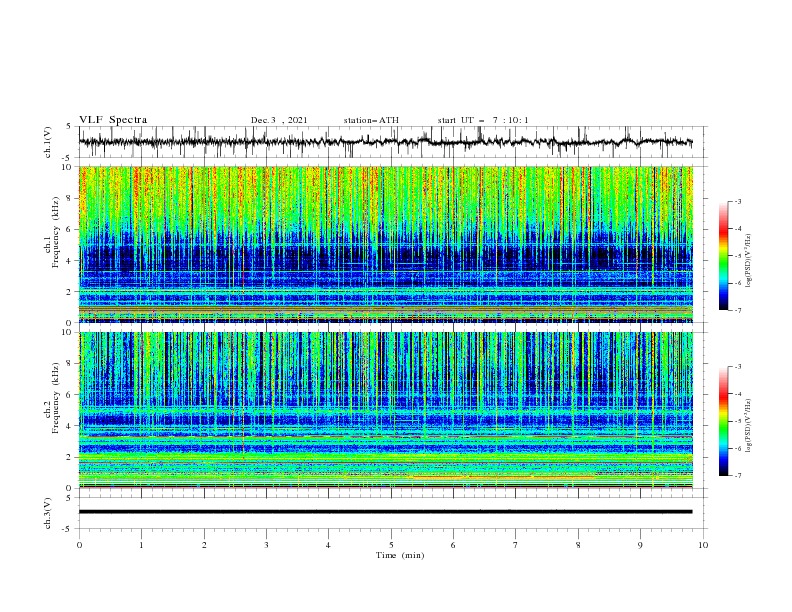Click the "ch.1(V)" axis label
792x612 pixels.
point(48,142)
